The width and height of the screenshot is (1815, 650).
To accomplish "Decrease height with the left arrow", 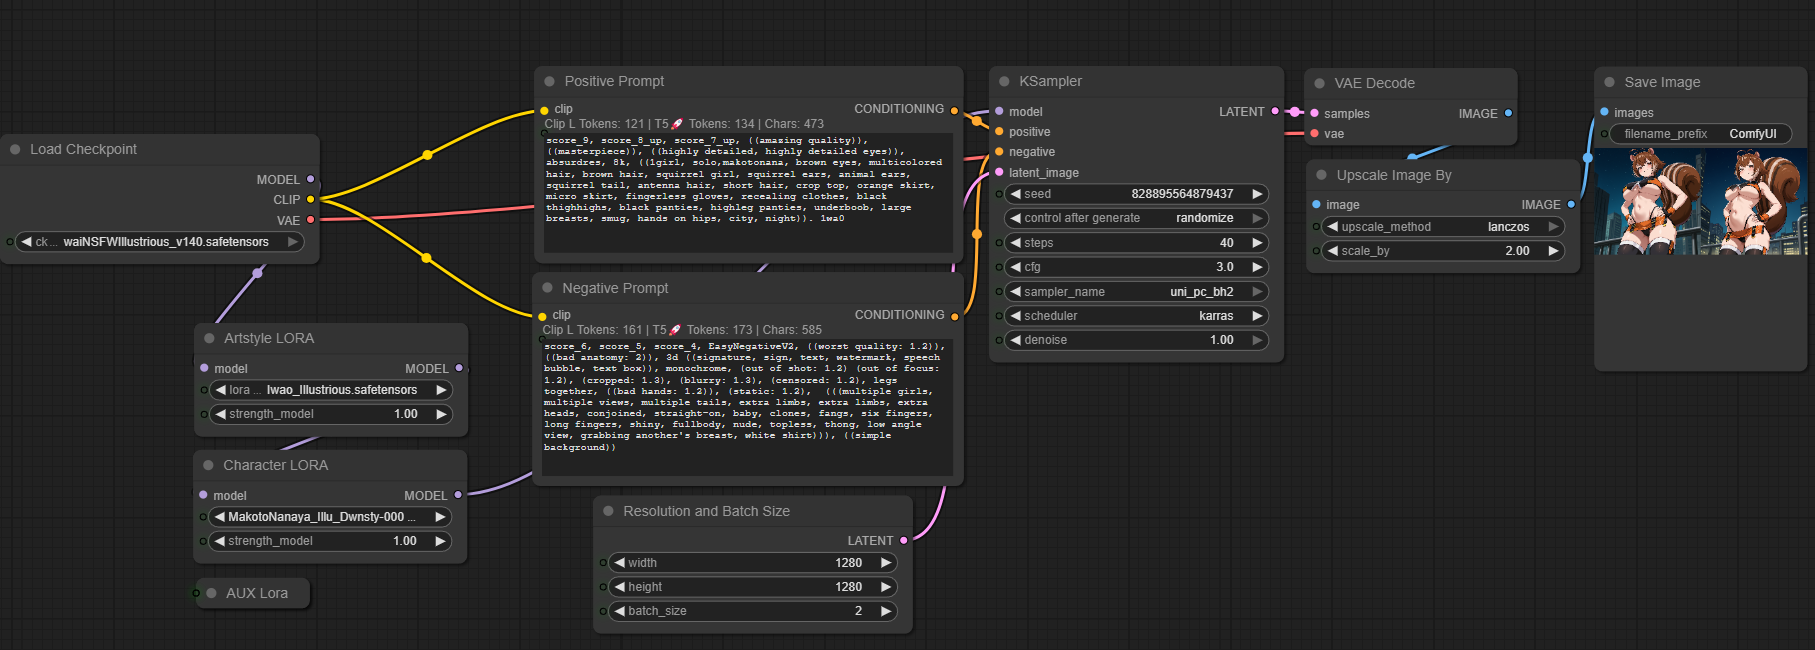I will pyautogui.click(x=620, y=587).
